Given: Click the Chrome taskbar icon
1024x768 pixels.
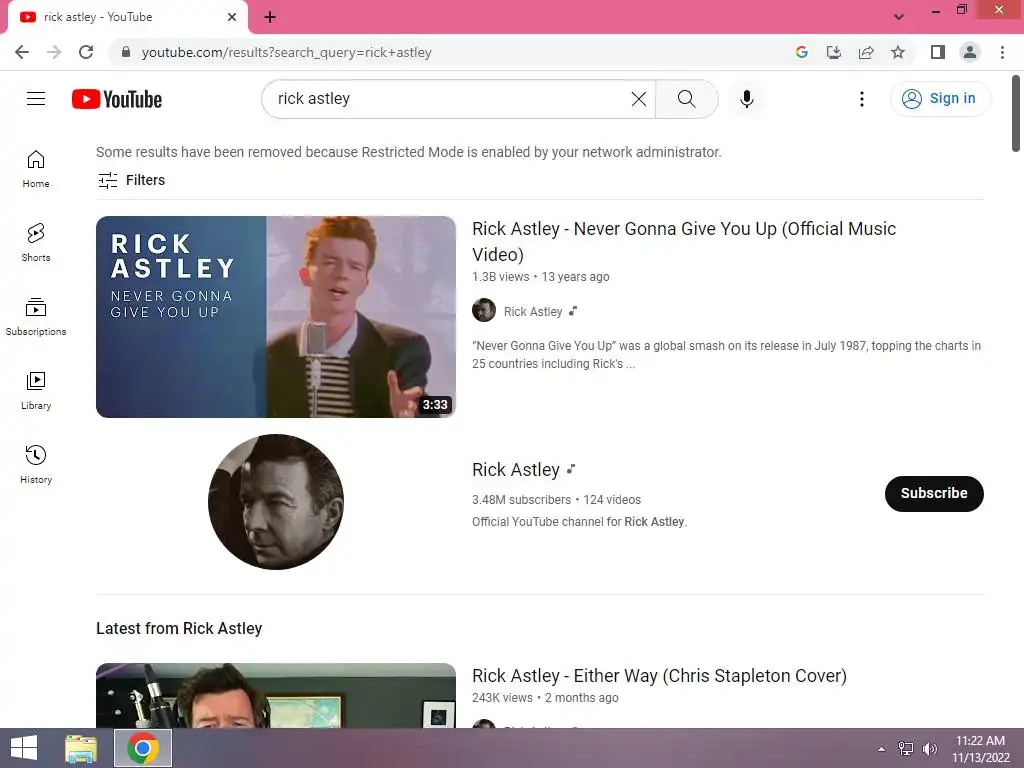Looking at the screenshot, I should (x=143, y=748).
